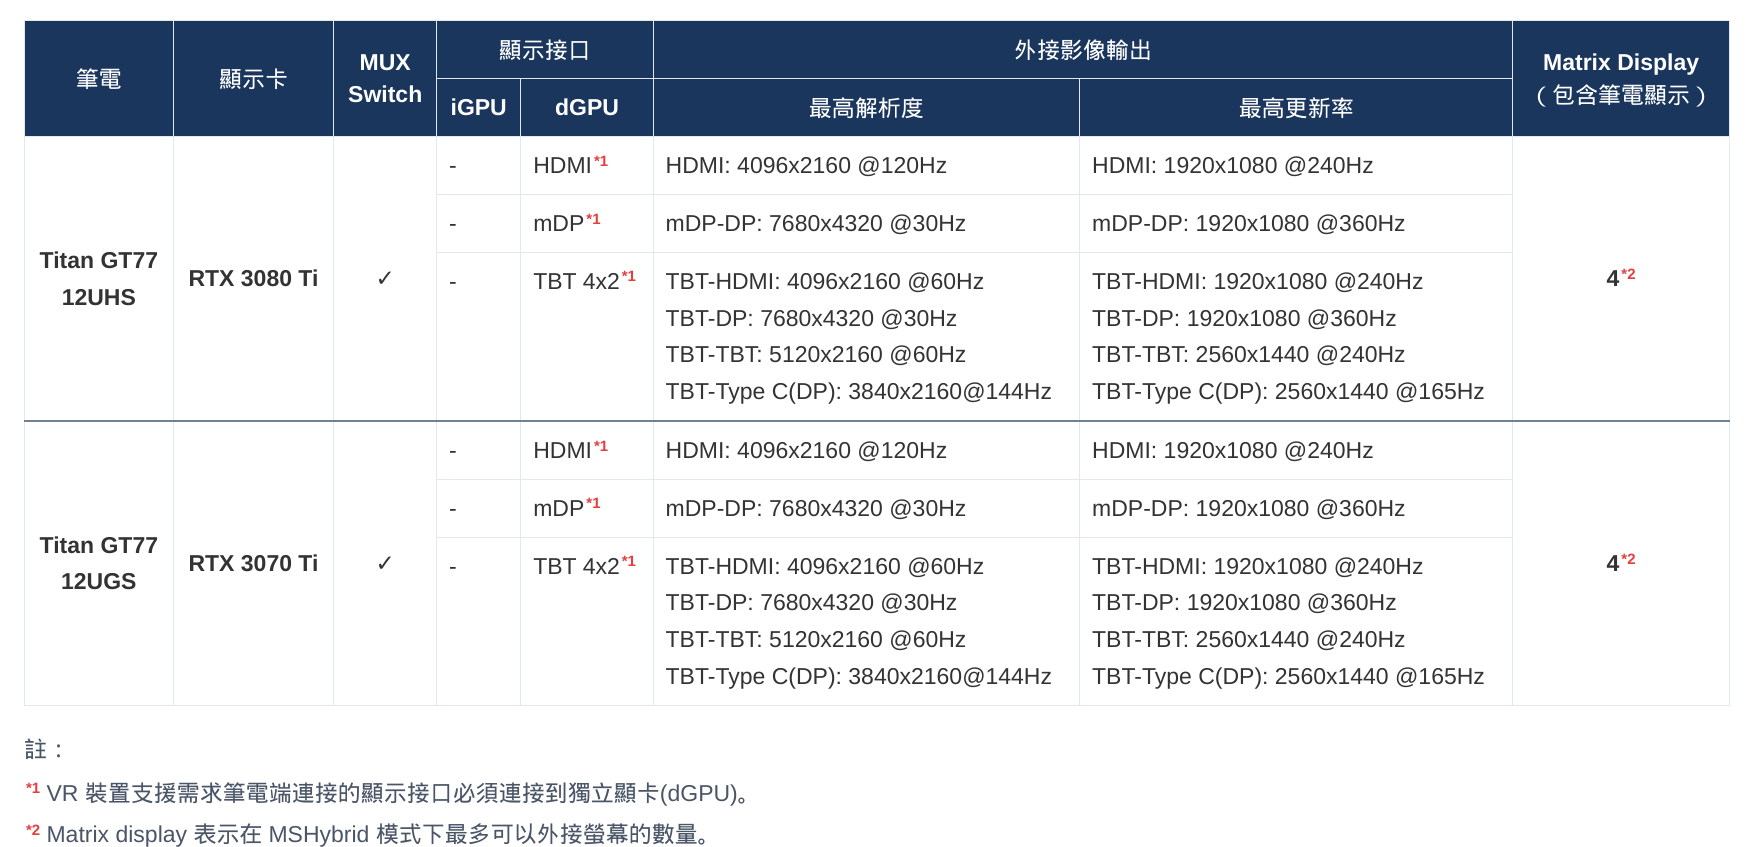
Task: Select footnote *1 about VR 裝置 and dGPU
Action: tap(389, 793)
